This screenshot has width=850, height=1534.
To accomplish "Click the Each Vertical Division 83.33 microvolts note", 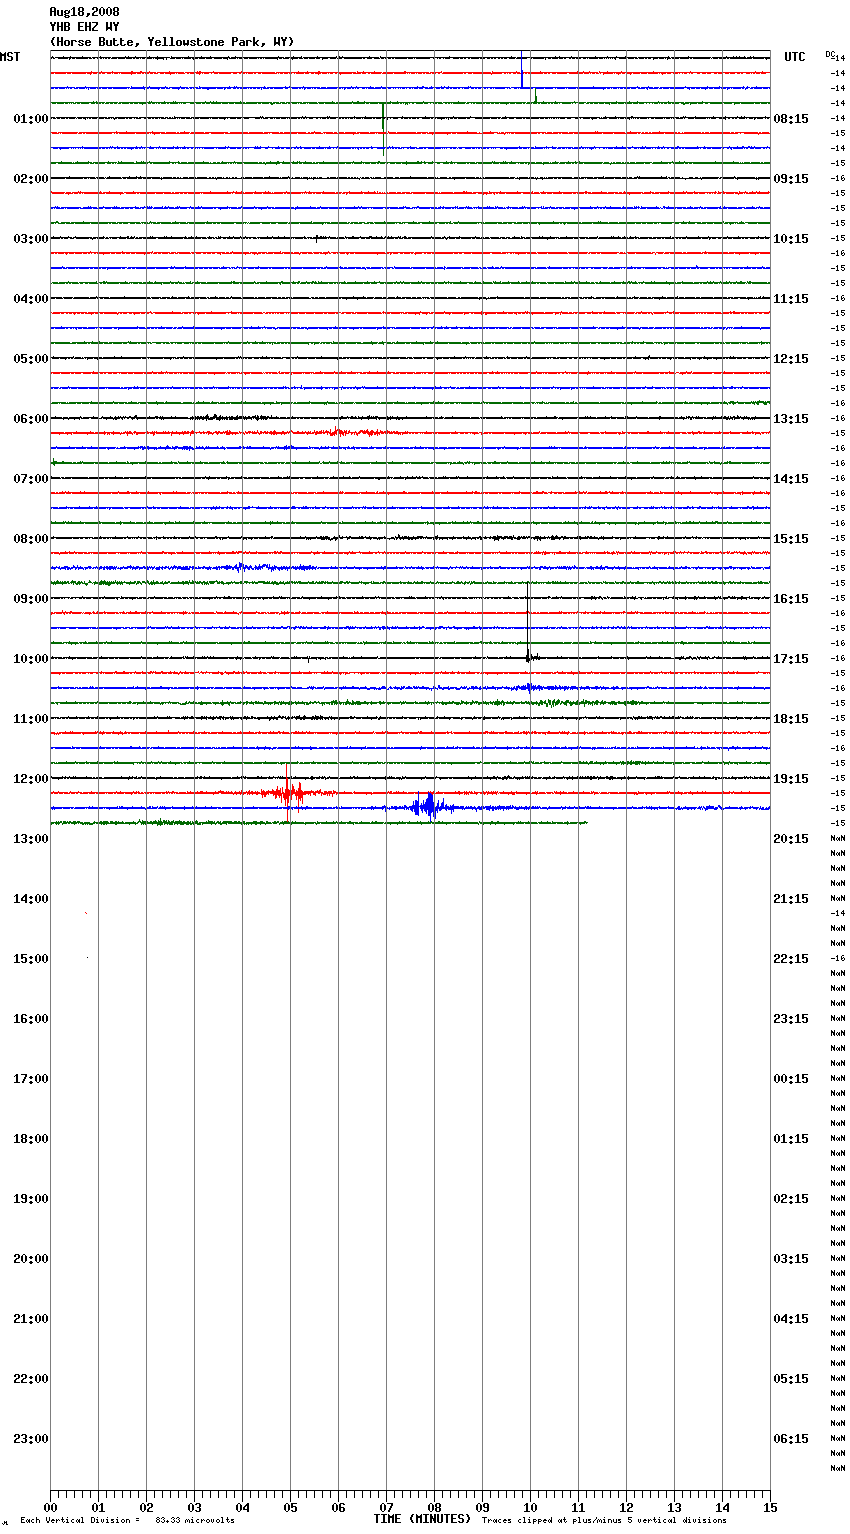I will tap(127, 1520).
